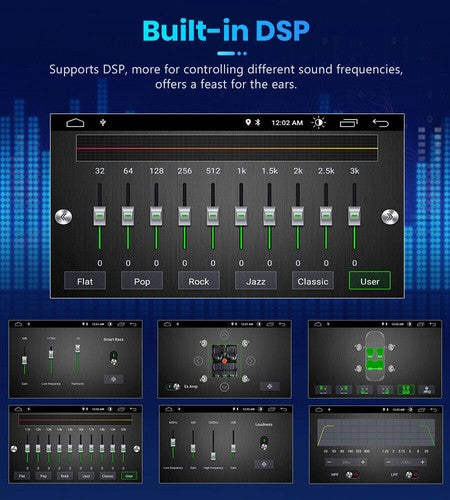This screenshot has height=500, width=450.
Task: Click the back arrow in main status bar
Action: tap(381, 123)
